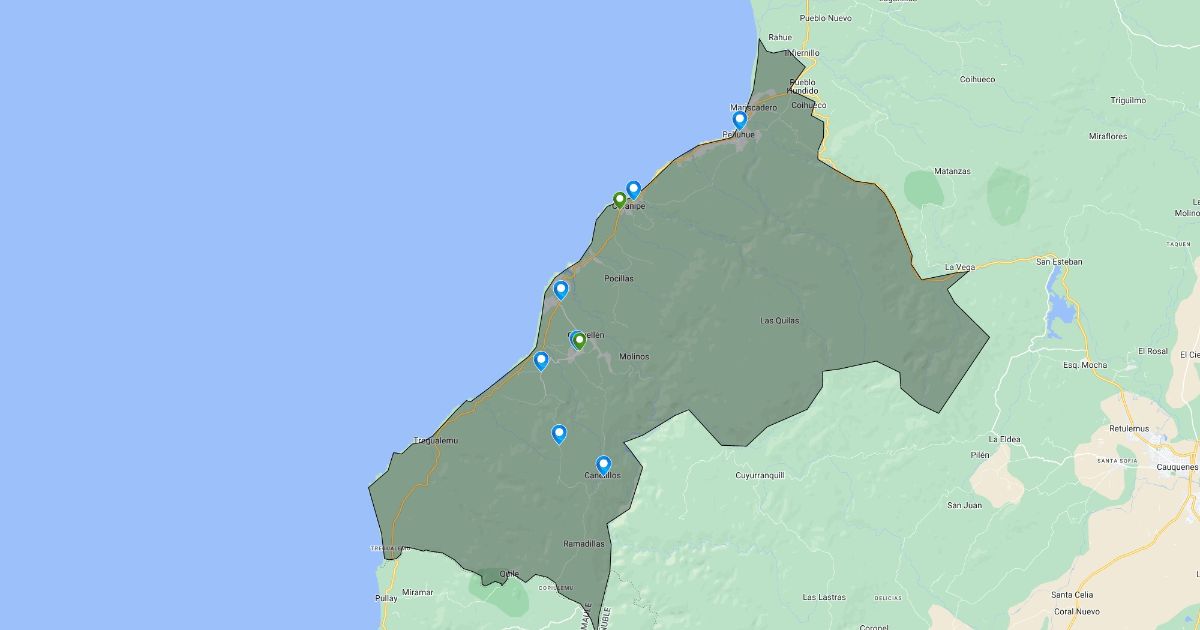This screenshot has width=1200, height=630.
Task: Select the La Vega place label
Action: [960, 267]
